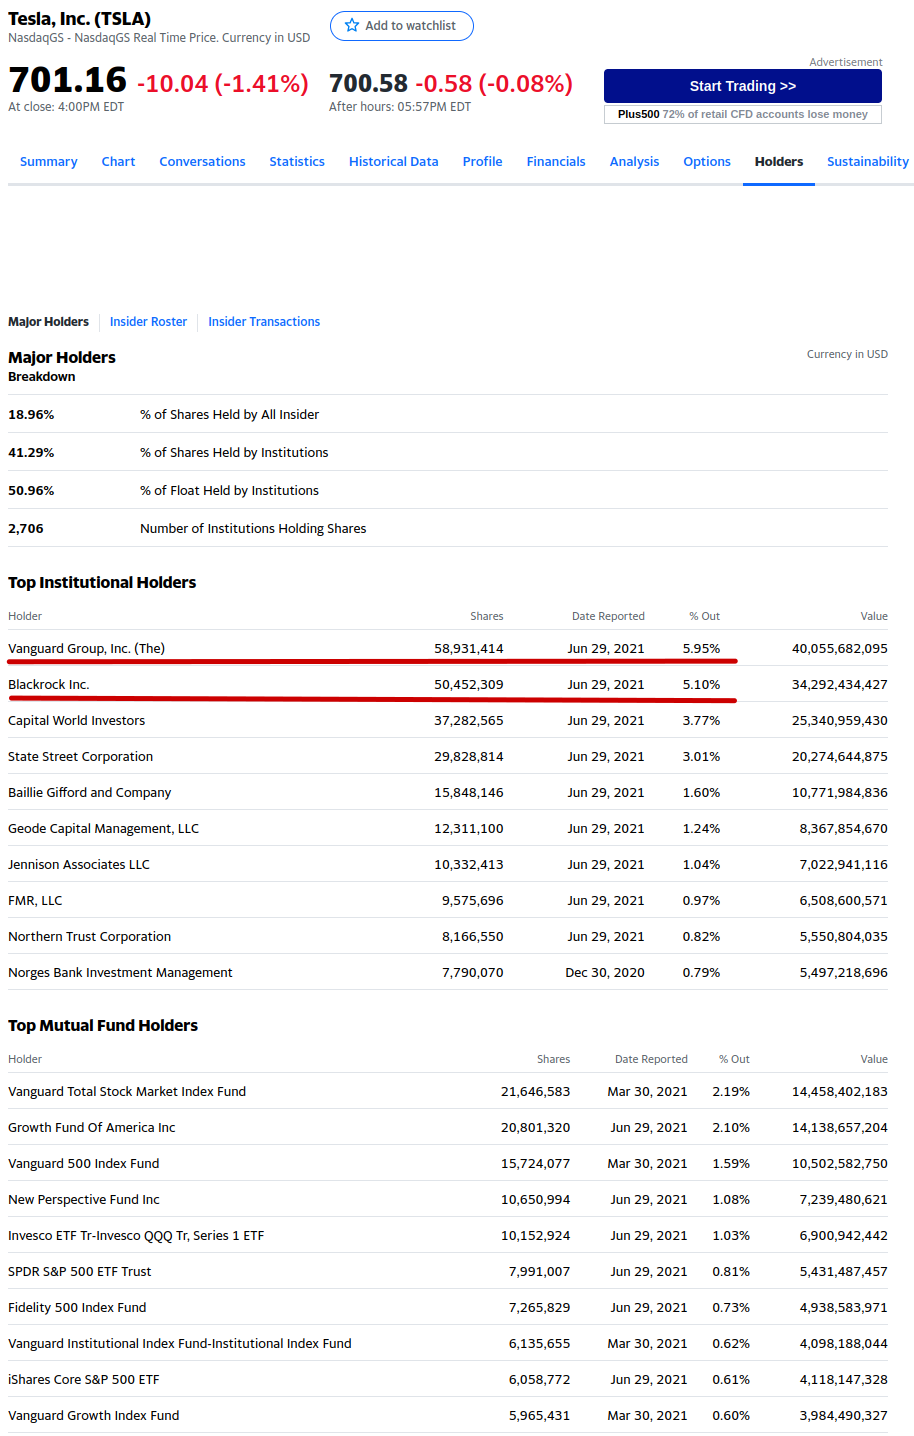Click the Plus500 advertisement disclaimer text
The height and width of the screenshot is (1436, 914).
coord(742,115)
